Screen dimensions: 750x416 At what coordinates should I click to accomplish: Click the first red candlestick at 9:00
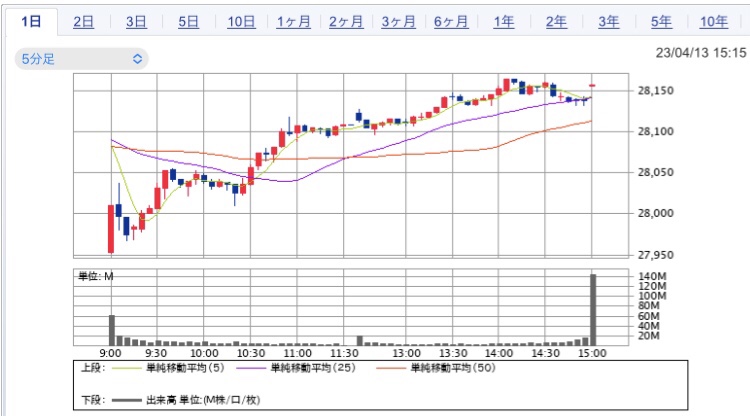111,229
